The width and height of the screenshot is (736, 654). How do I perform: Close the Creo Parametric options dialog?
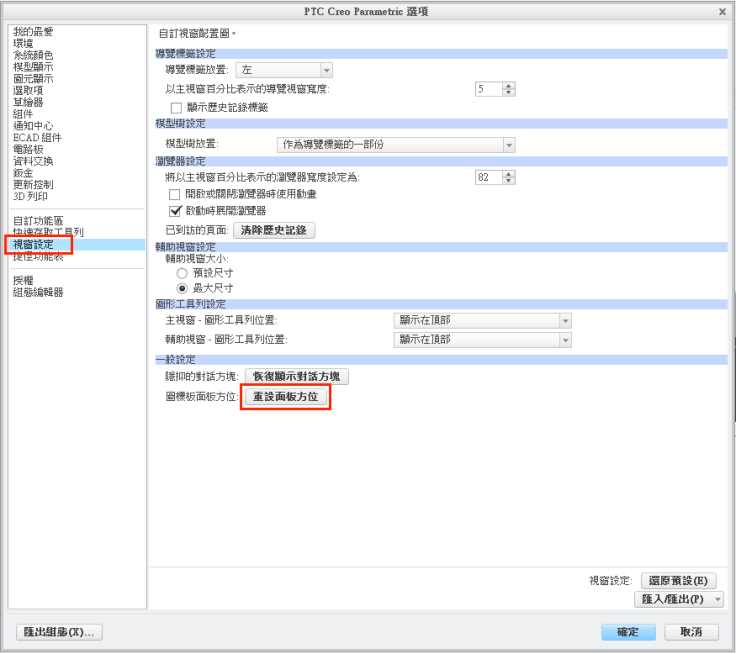click(x=722, y=11)
